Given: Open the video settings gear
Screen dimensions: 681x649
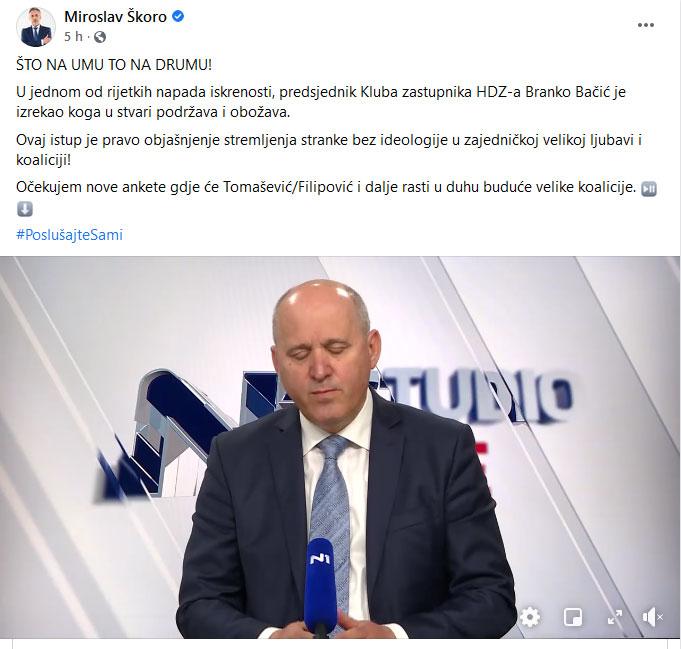Looking at the screenshot, I should coord(530,617).
